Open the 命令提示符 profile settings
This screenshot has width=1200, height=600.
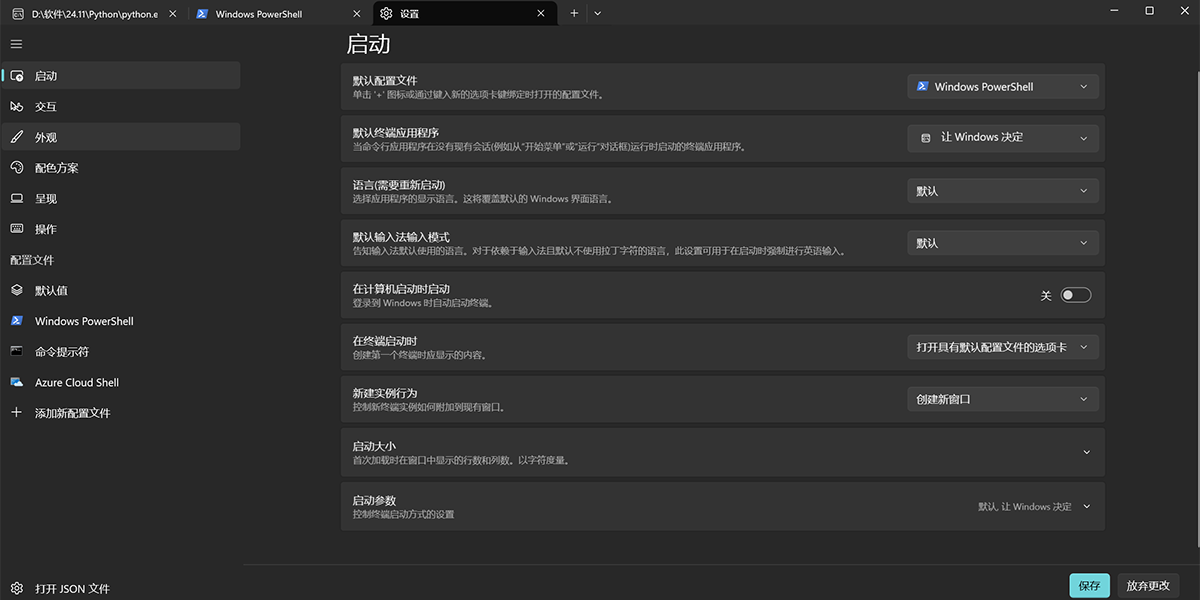[70, 351]
